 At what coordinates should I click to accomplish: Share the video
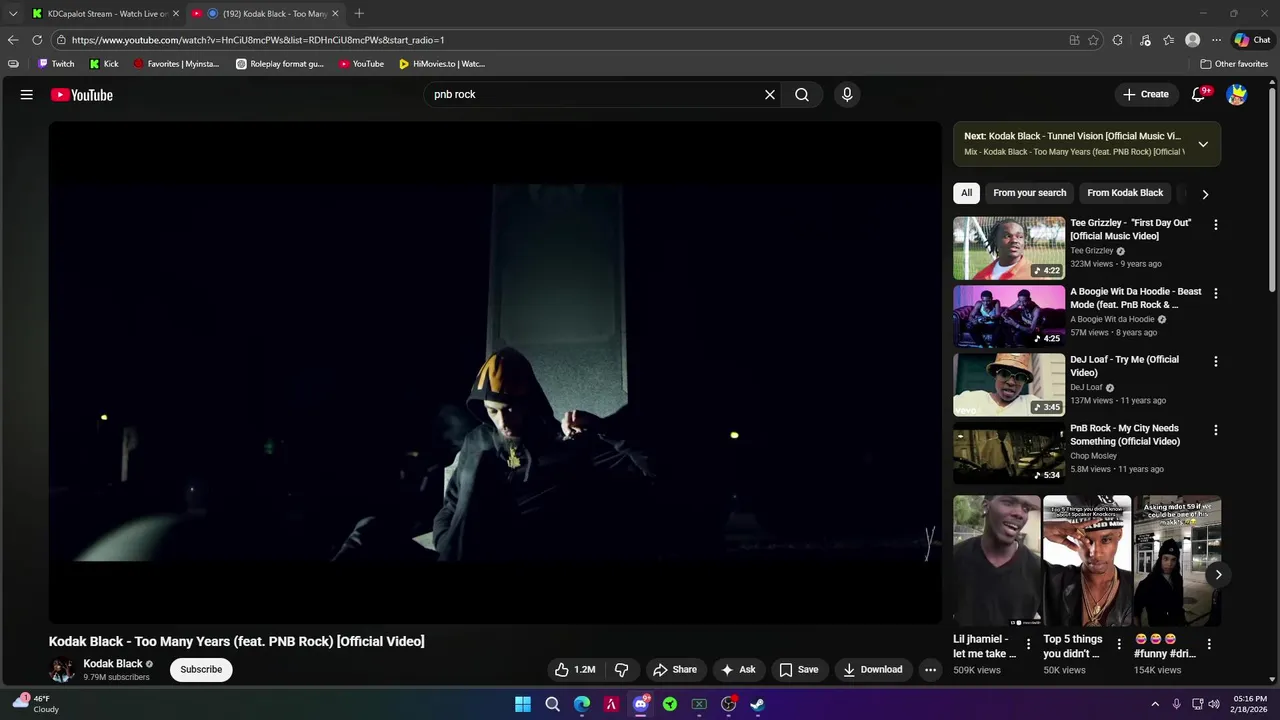(x=675, y=670)
